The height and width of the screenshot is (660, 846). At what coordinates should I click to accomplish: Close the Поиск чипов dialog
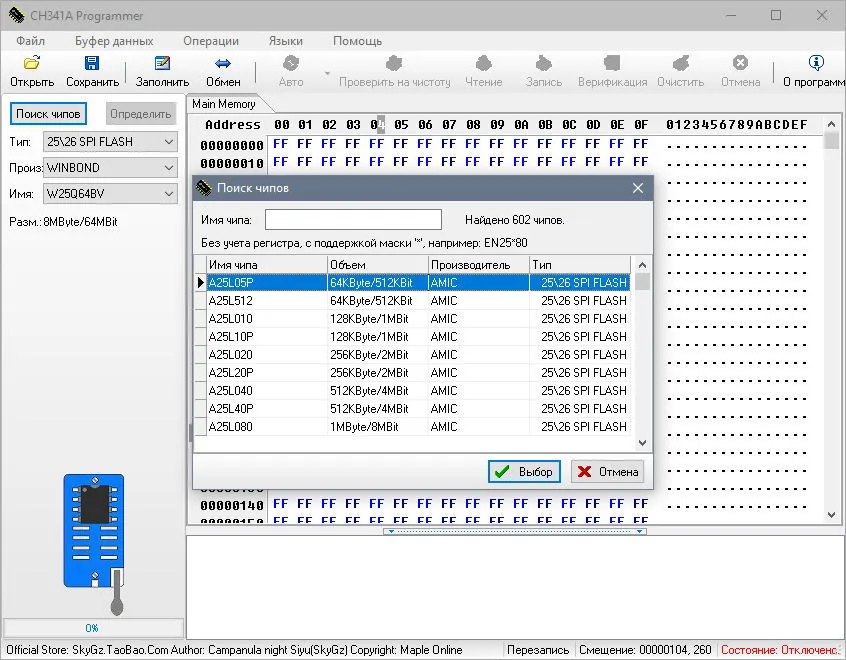point(638,188)
